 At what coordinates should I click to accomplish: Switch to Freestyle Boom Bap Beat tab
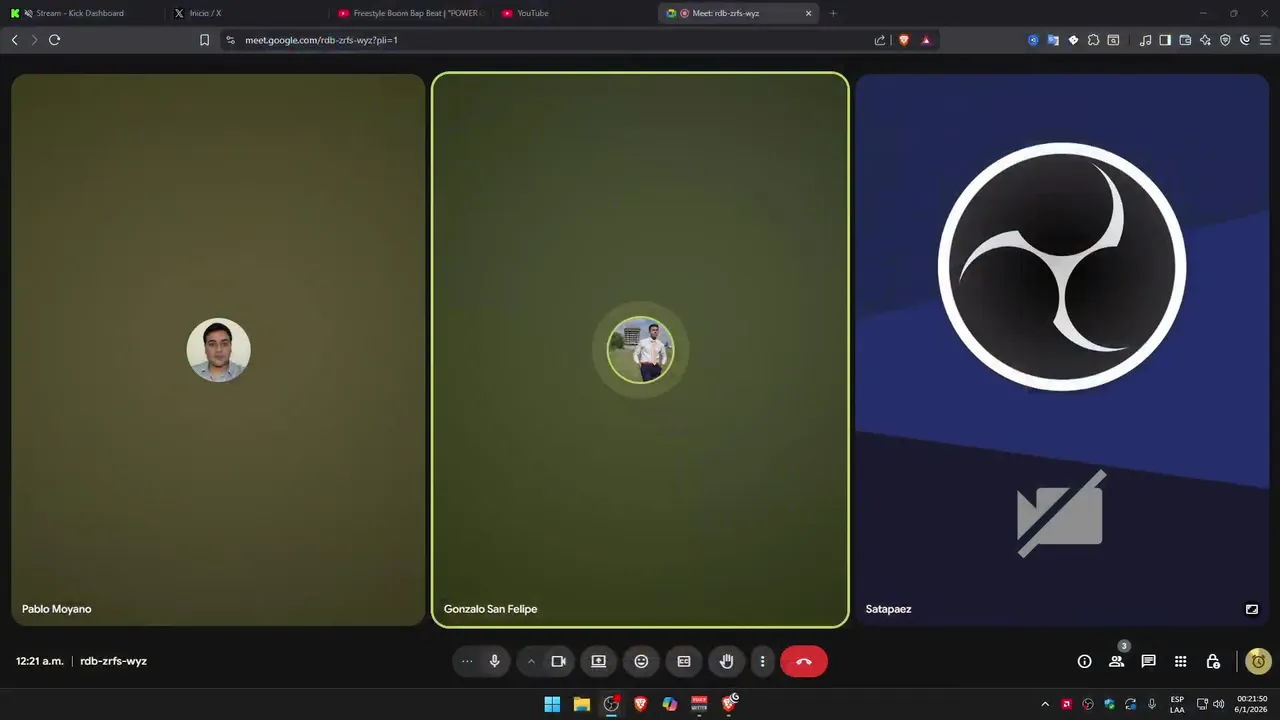point(410,13)
